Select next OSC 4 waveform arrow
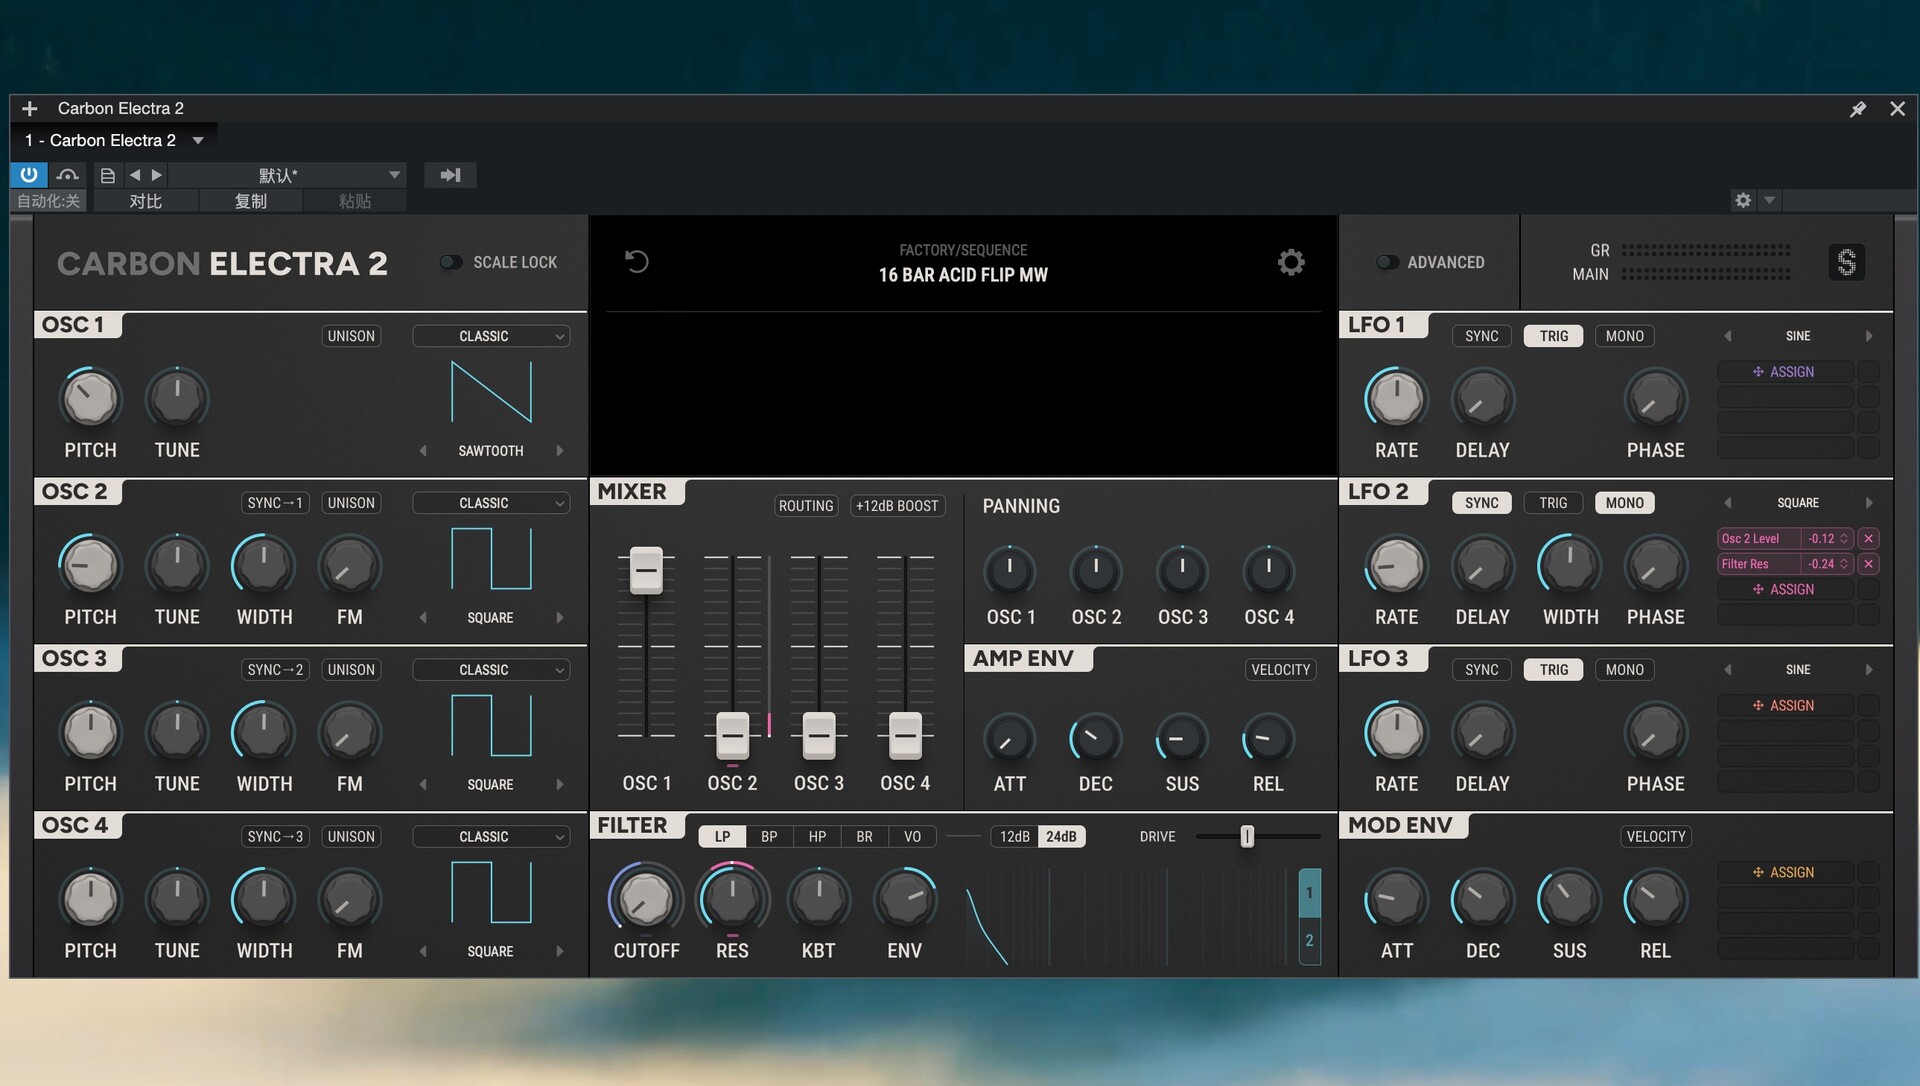This screenshot has height=1086, width=1920. pyautogui.click(x=560, y=952)
